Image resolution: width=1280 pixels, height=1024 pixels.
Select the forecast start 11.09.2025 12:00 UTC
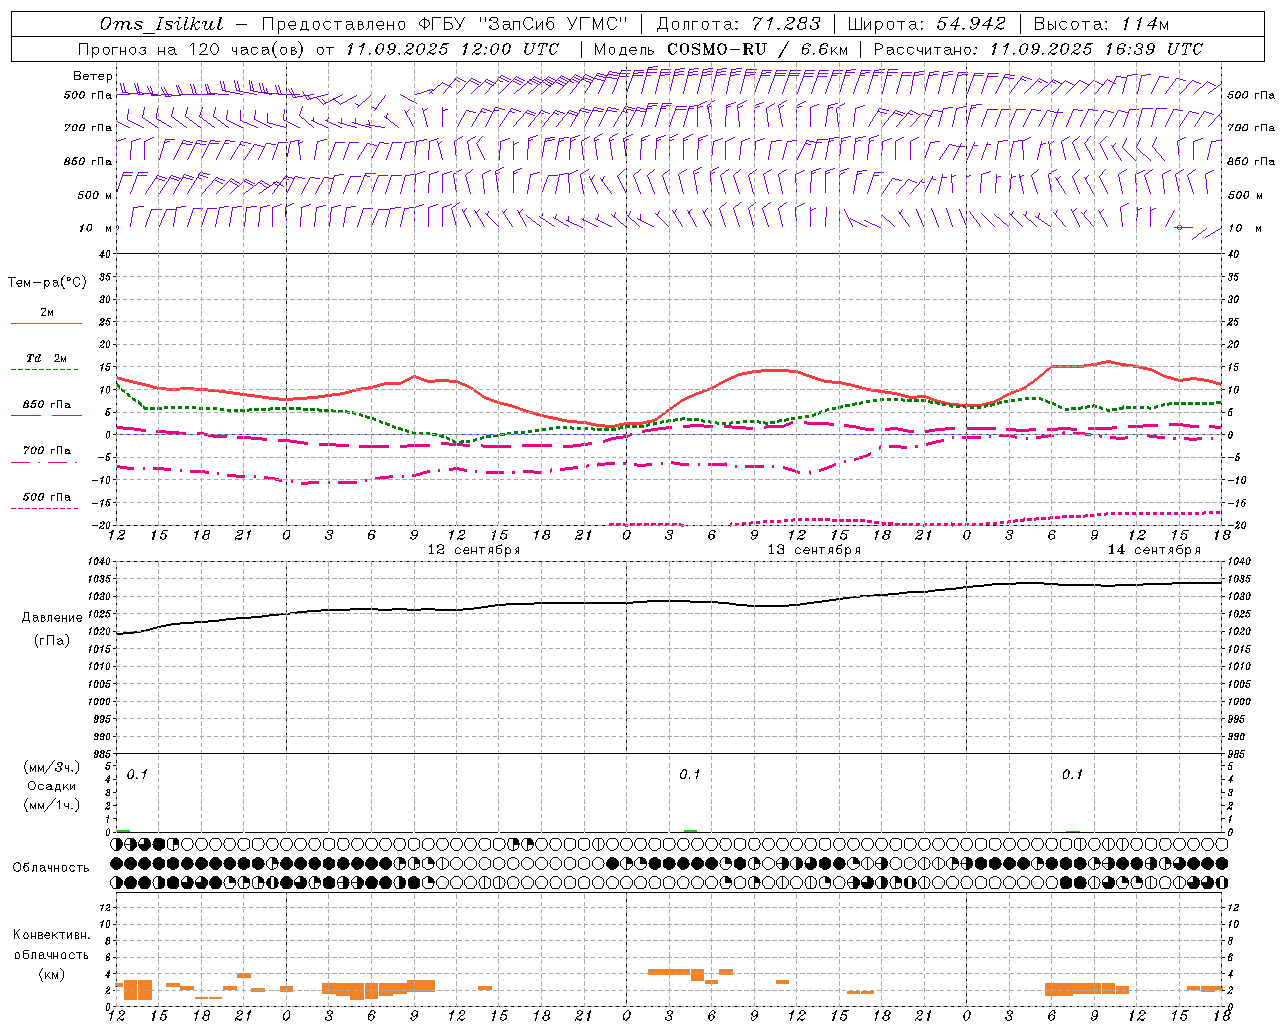pos(452,49)
